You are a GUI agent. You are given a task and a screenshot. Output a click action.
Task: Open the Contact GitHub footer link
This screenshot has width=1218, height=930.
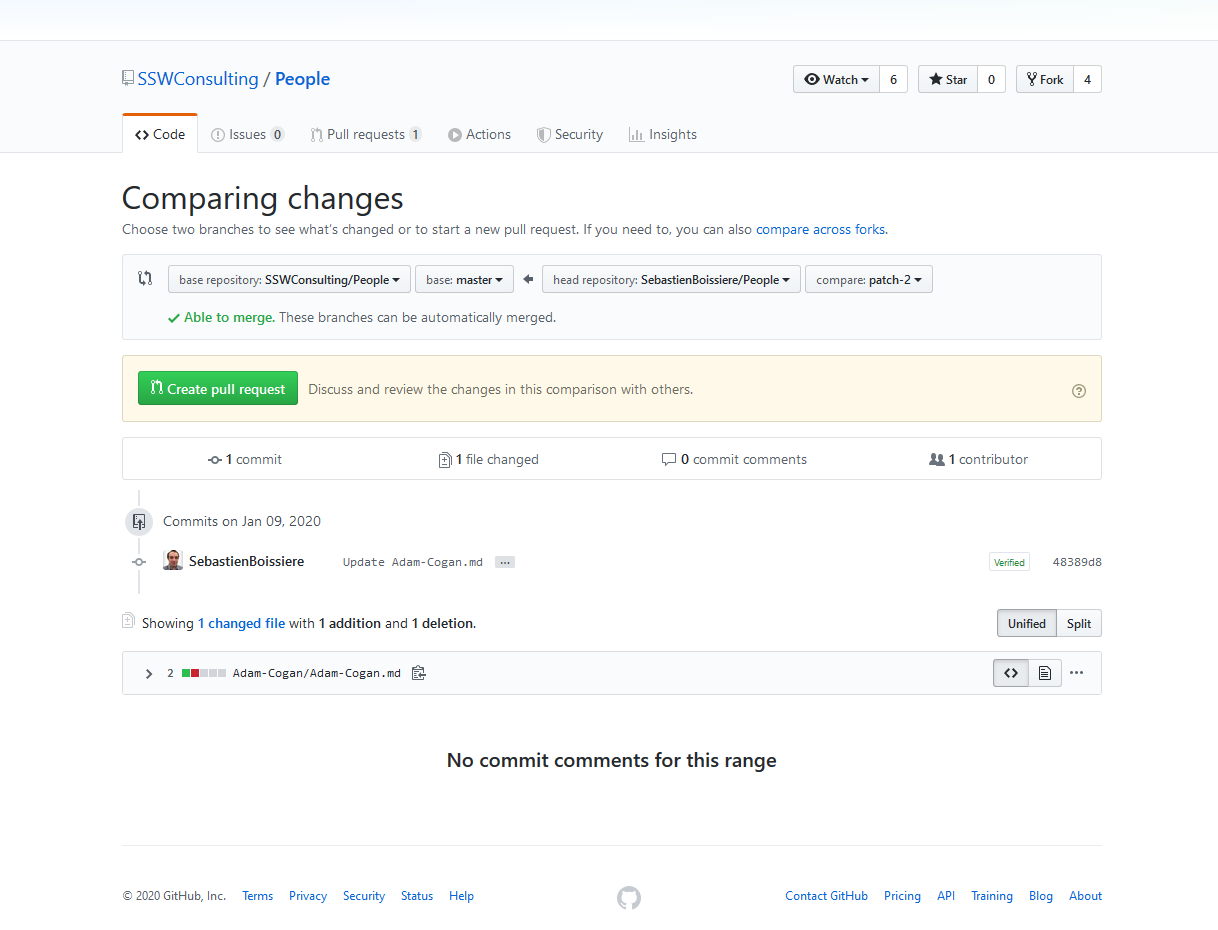click(x=826, y=896)
